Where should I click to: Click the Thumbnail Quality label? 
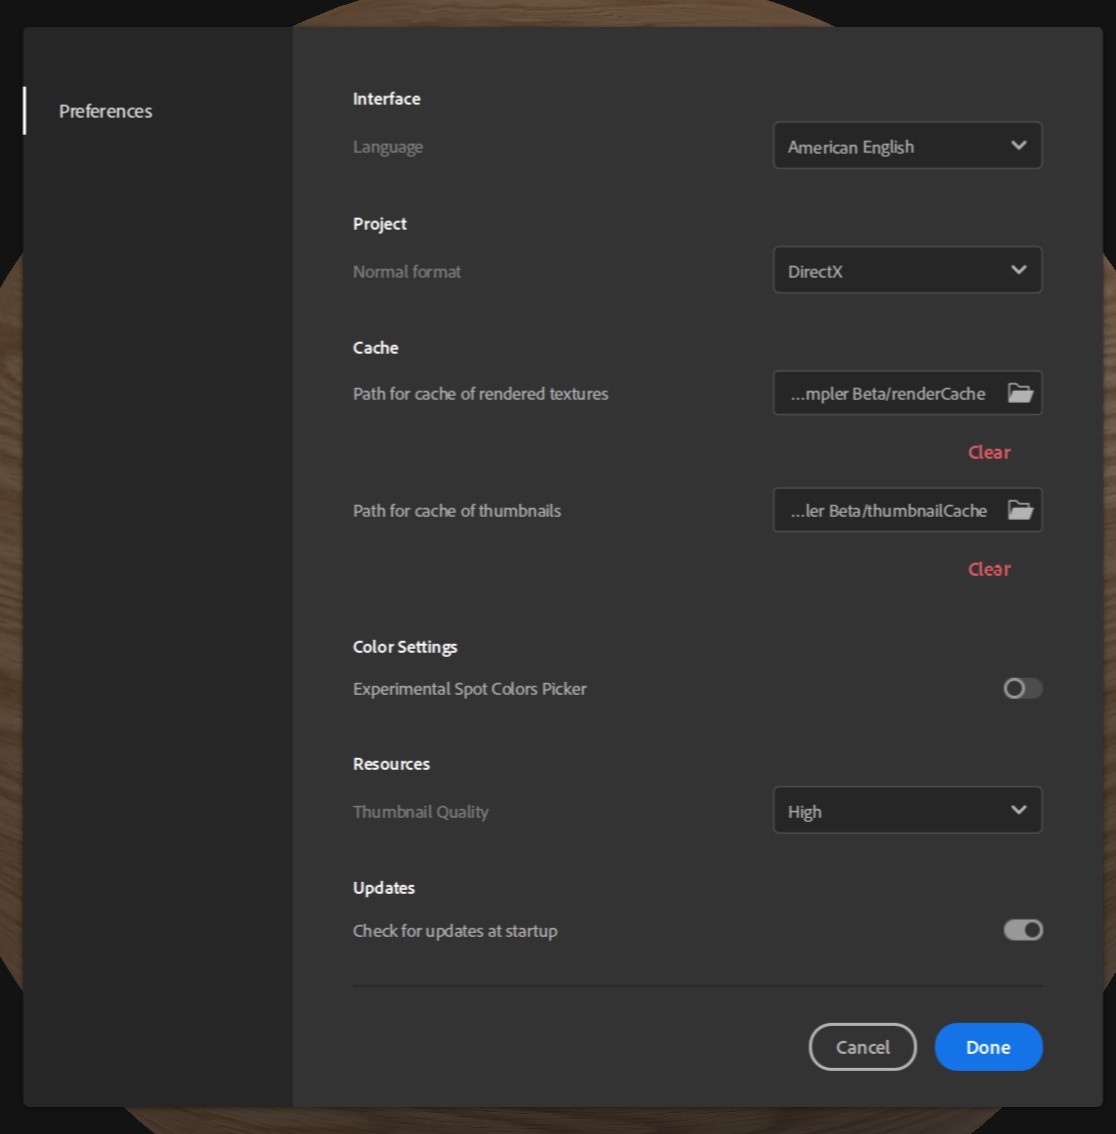click(x=420, y=811)
